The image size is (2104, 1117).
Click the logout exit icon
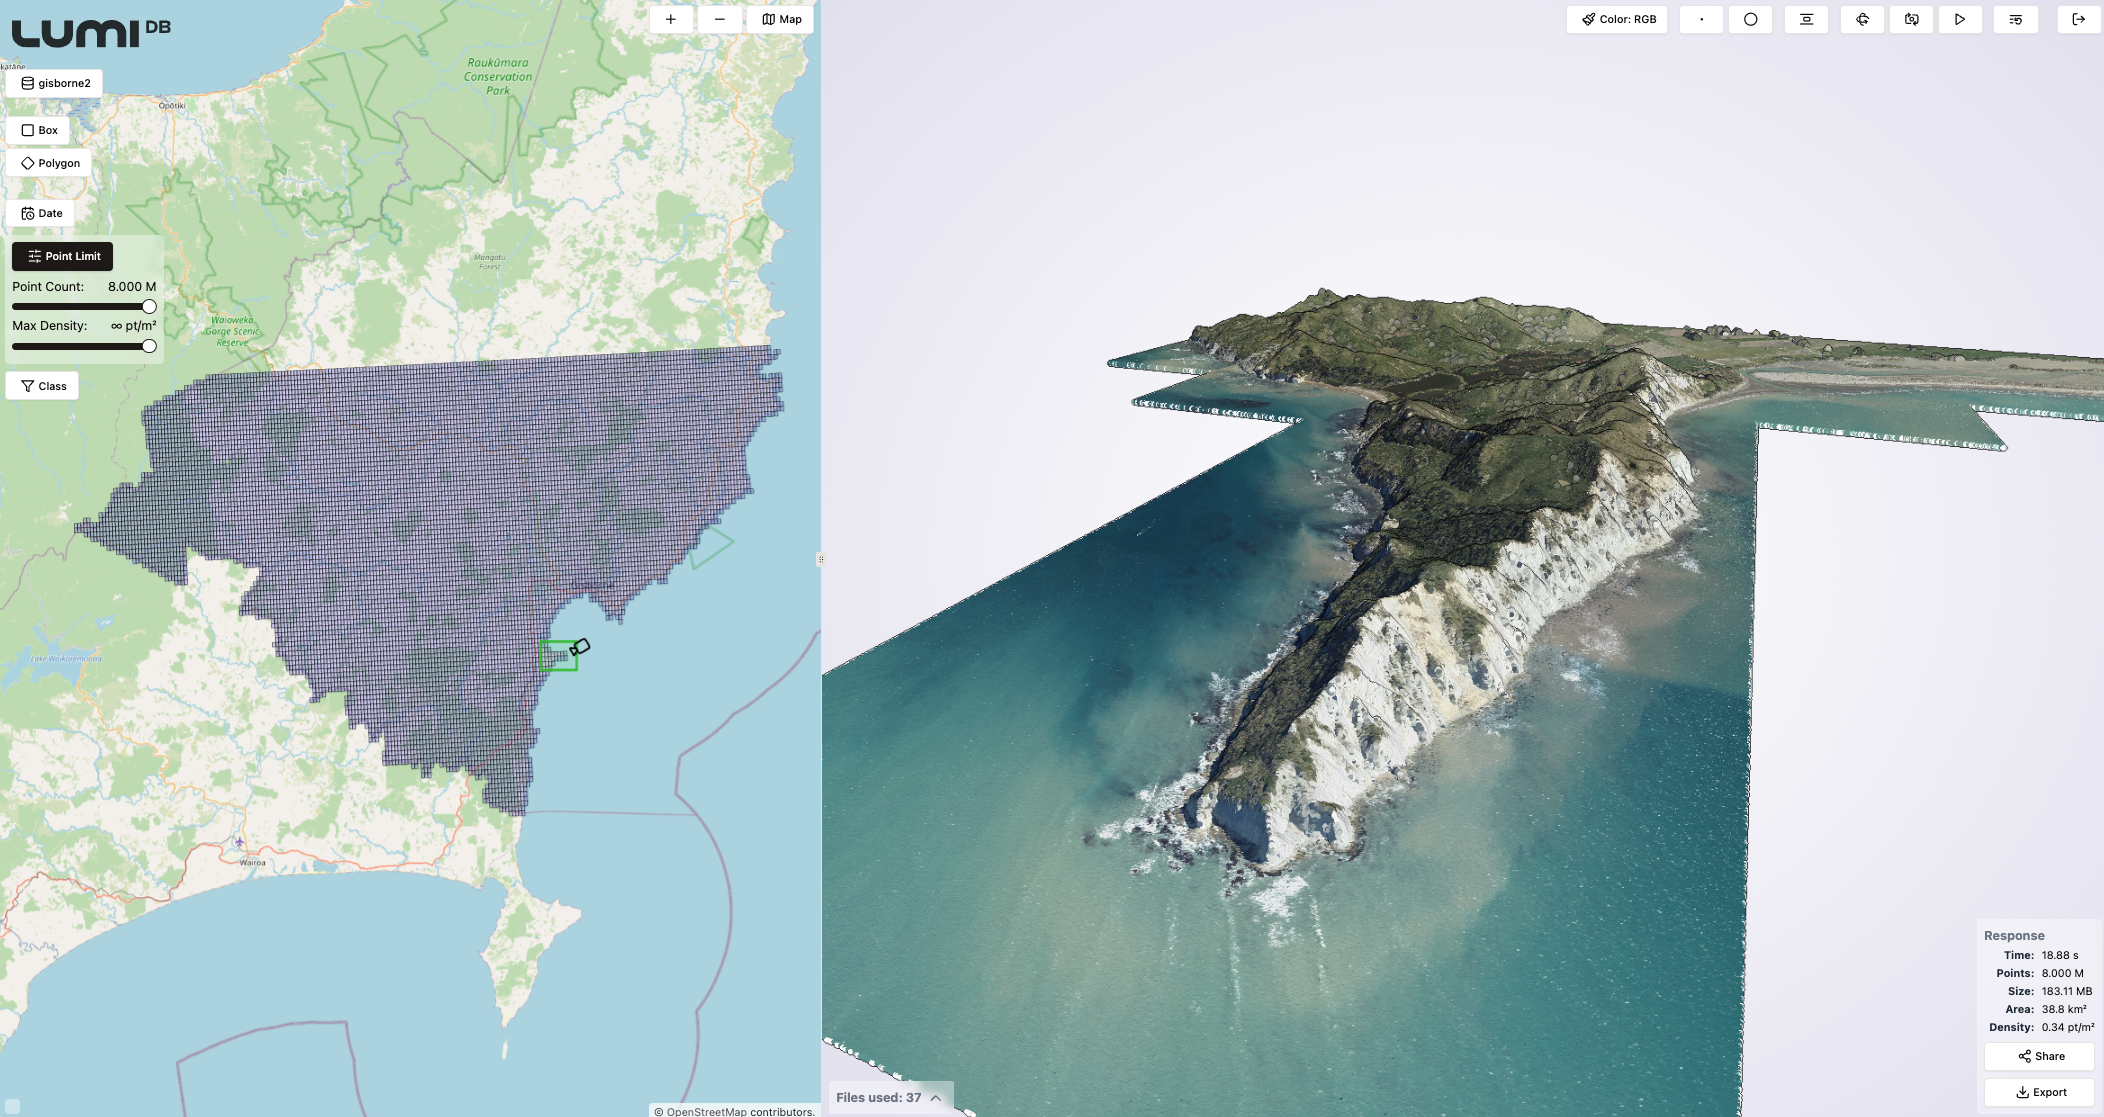click(x=2079, y=19)
